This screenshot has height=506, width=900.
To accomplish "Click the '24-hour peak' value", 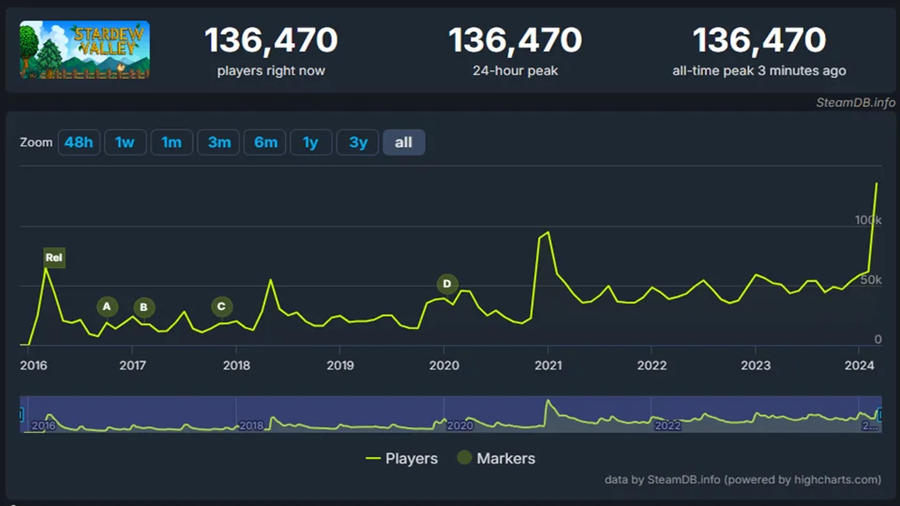I will click(515, 40).
